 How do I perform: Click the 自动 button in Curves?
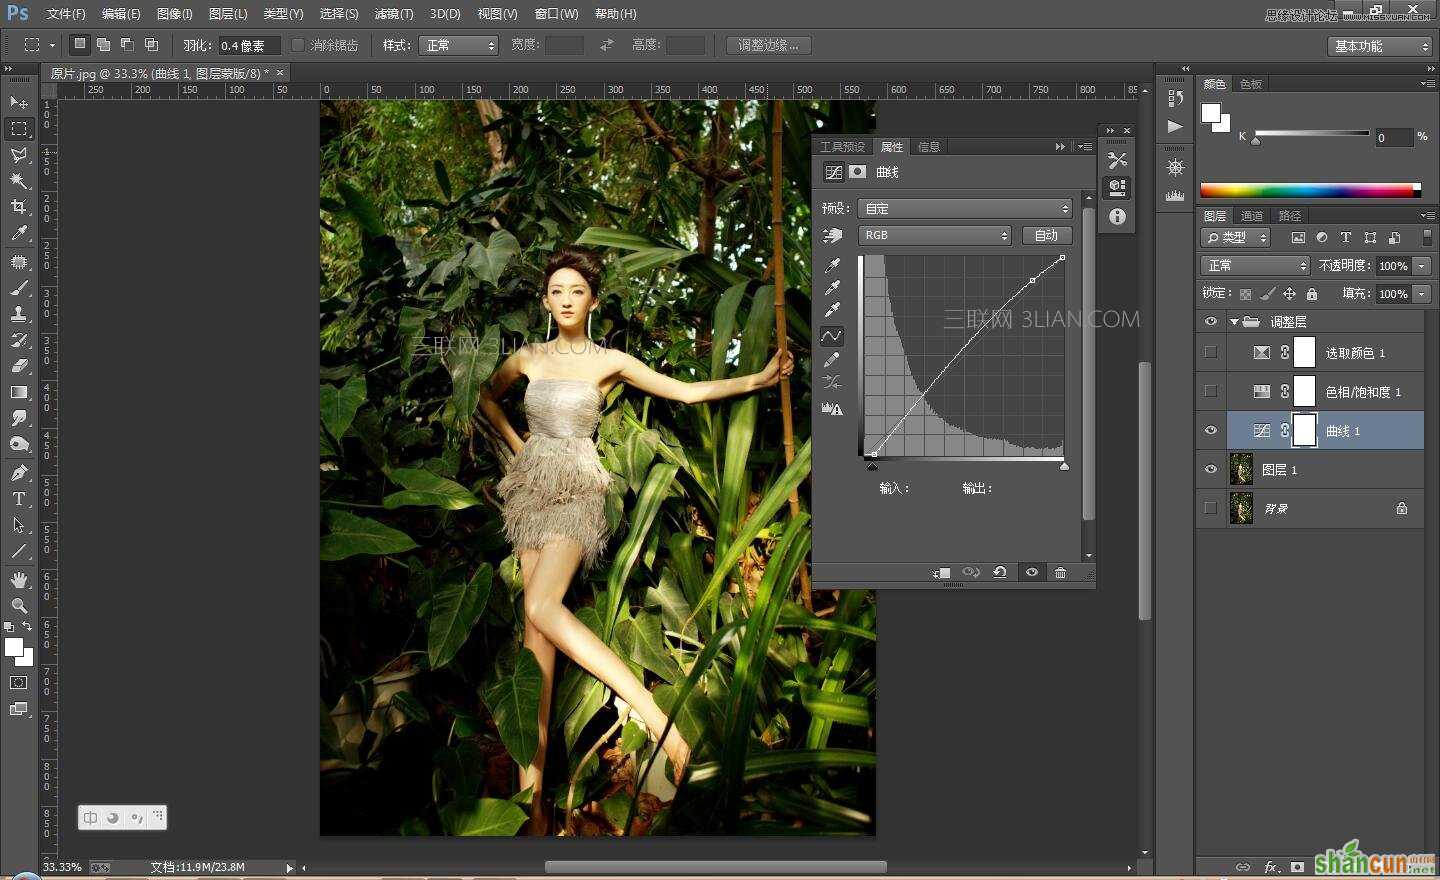pos(1046,235)
